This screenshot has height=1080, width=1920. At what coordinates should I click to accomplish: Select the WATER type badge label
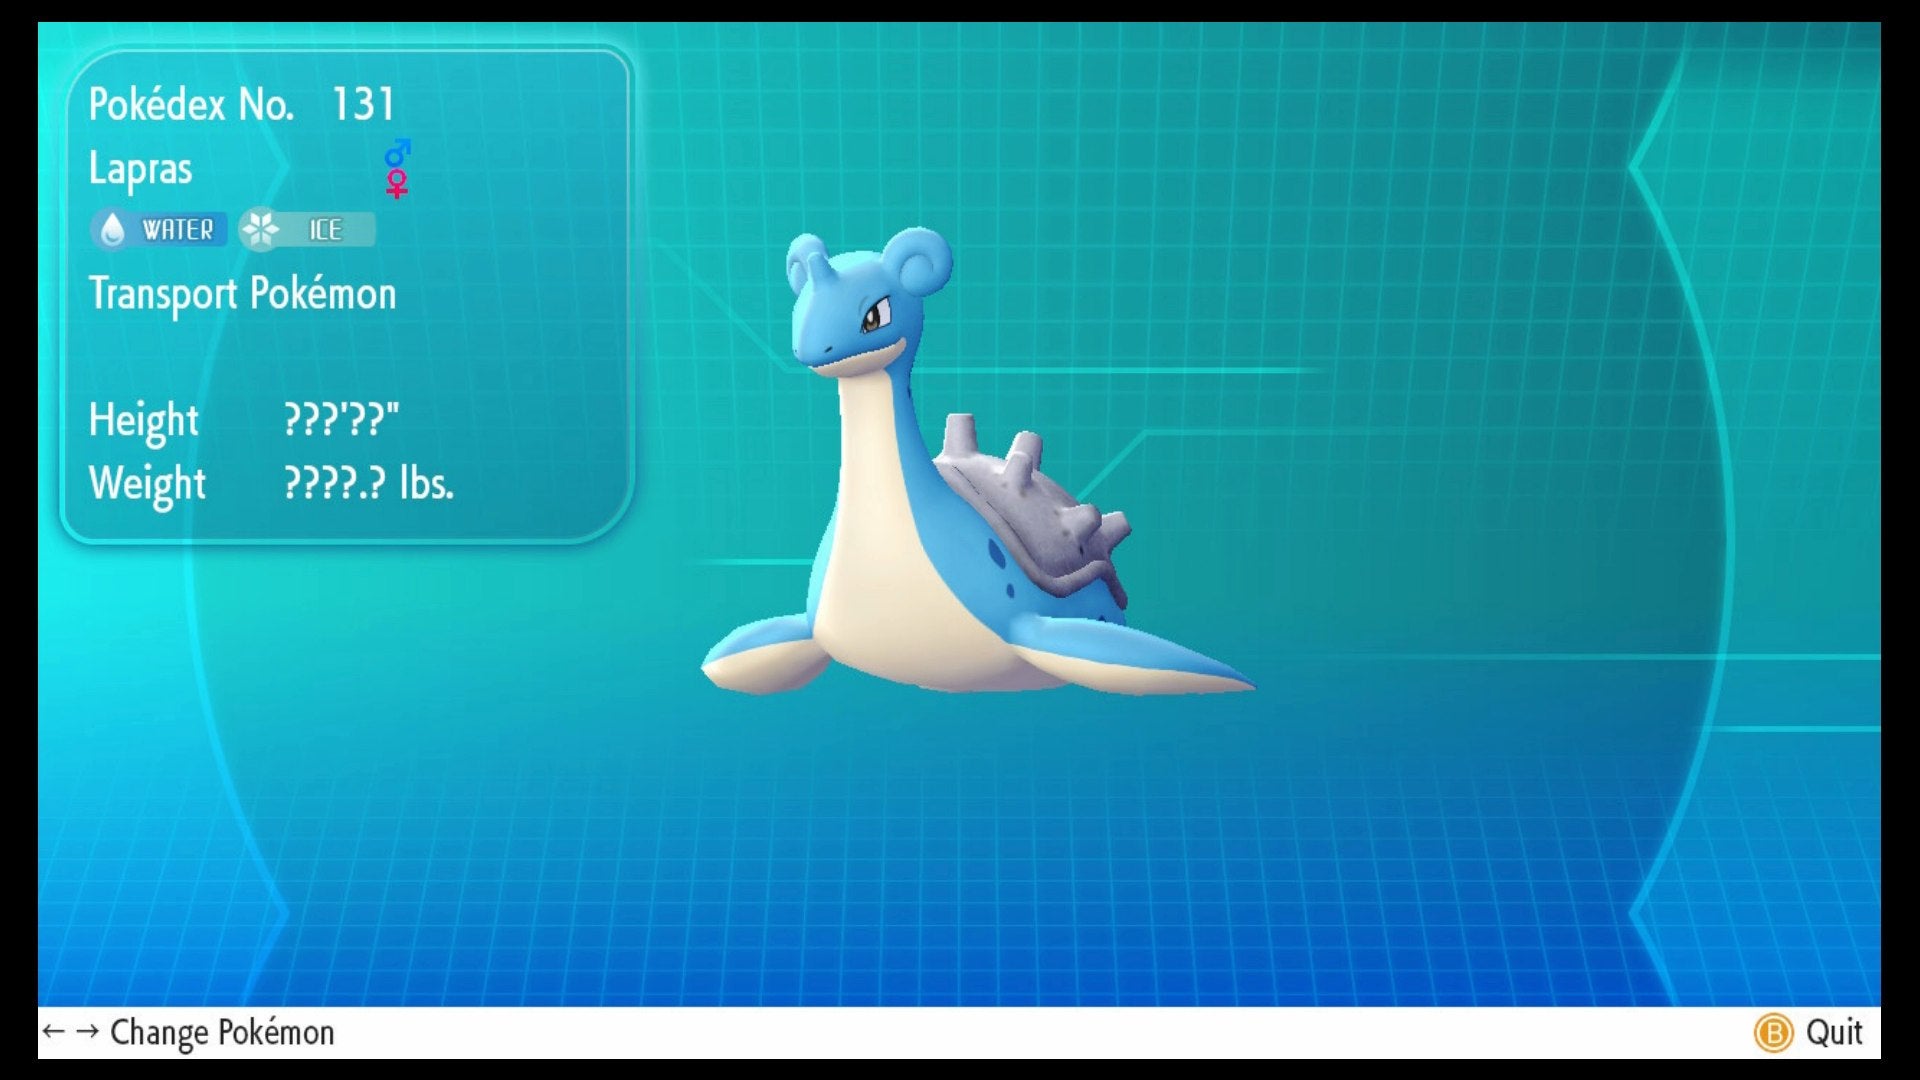178,230
